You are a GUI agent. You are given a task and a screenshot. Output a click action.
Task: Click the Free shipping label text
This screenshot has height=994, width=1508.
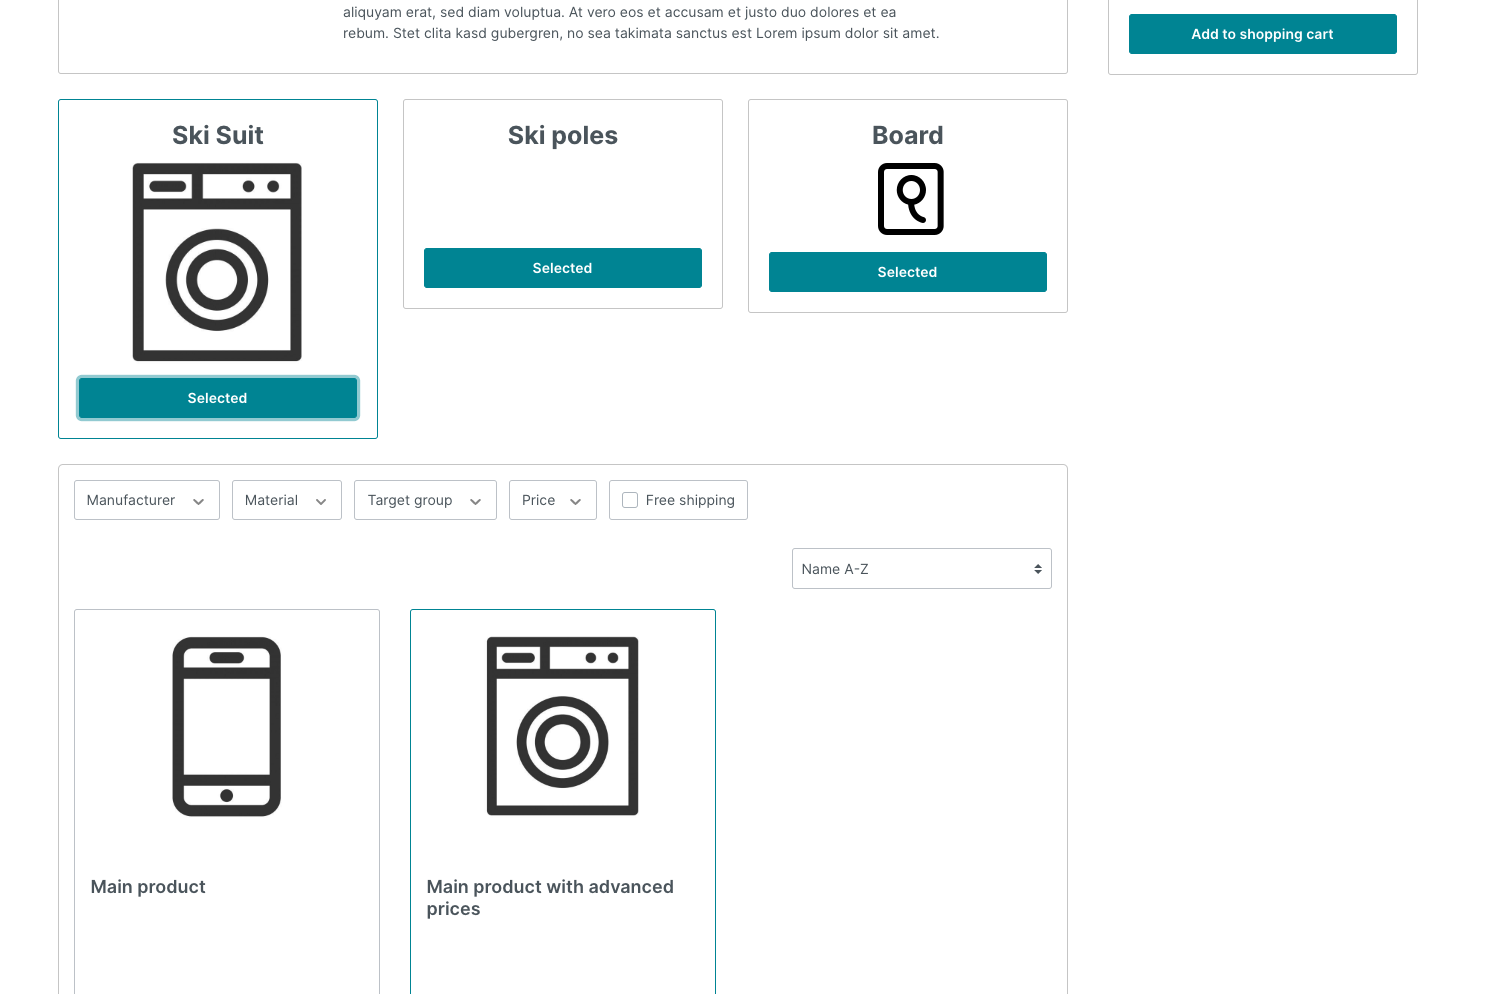pos(690,500)
